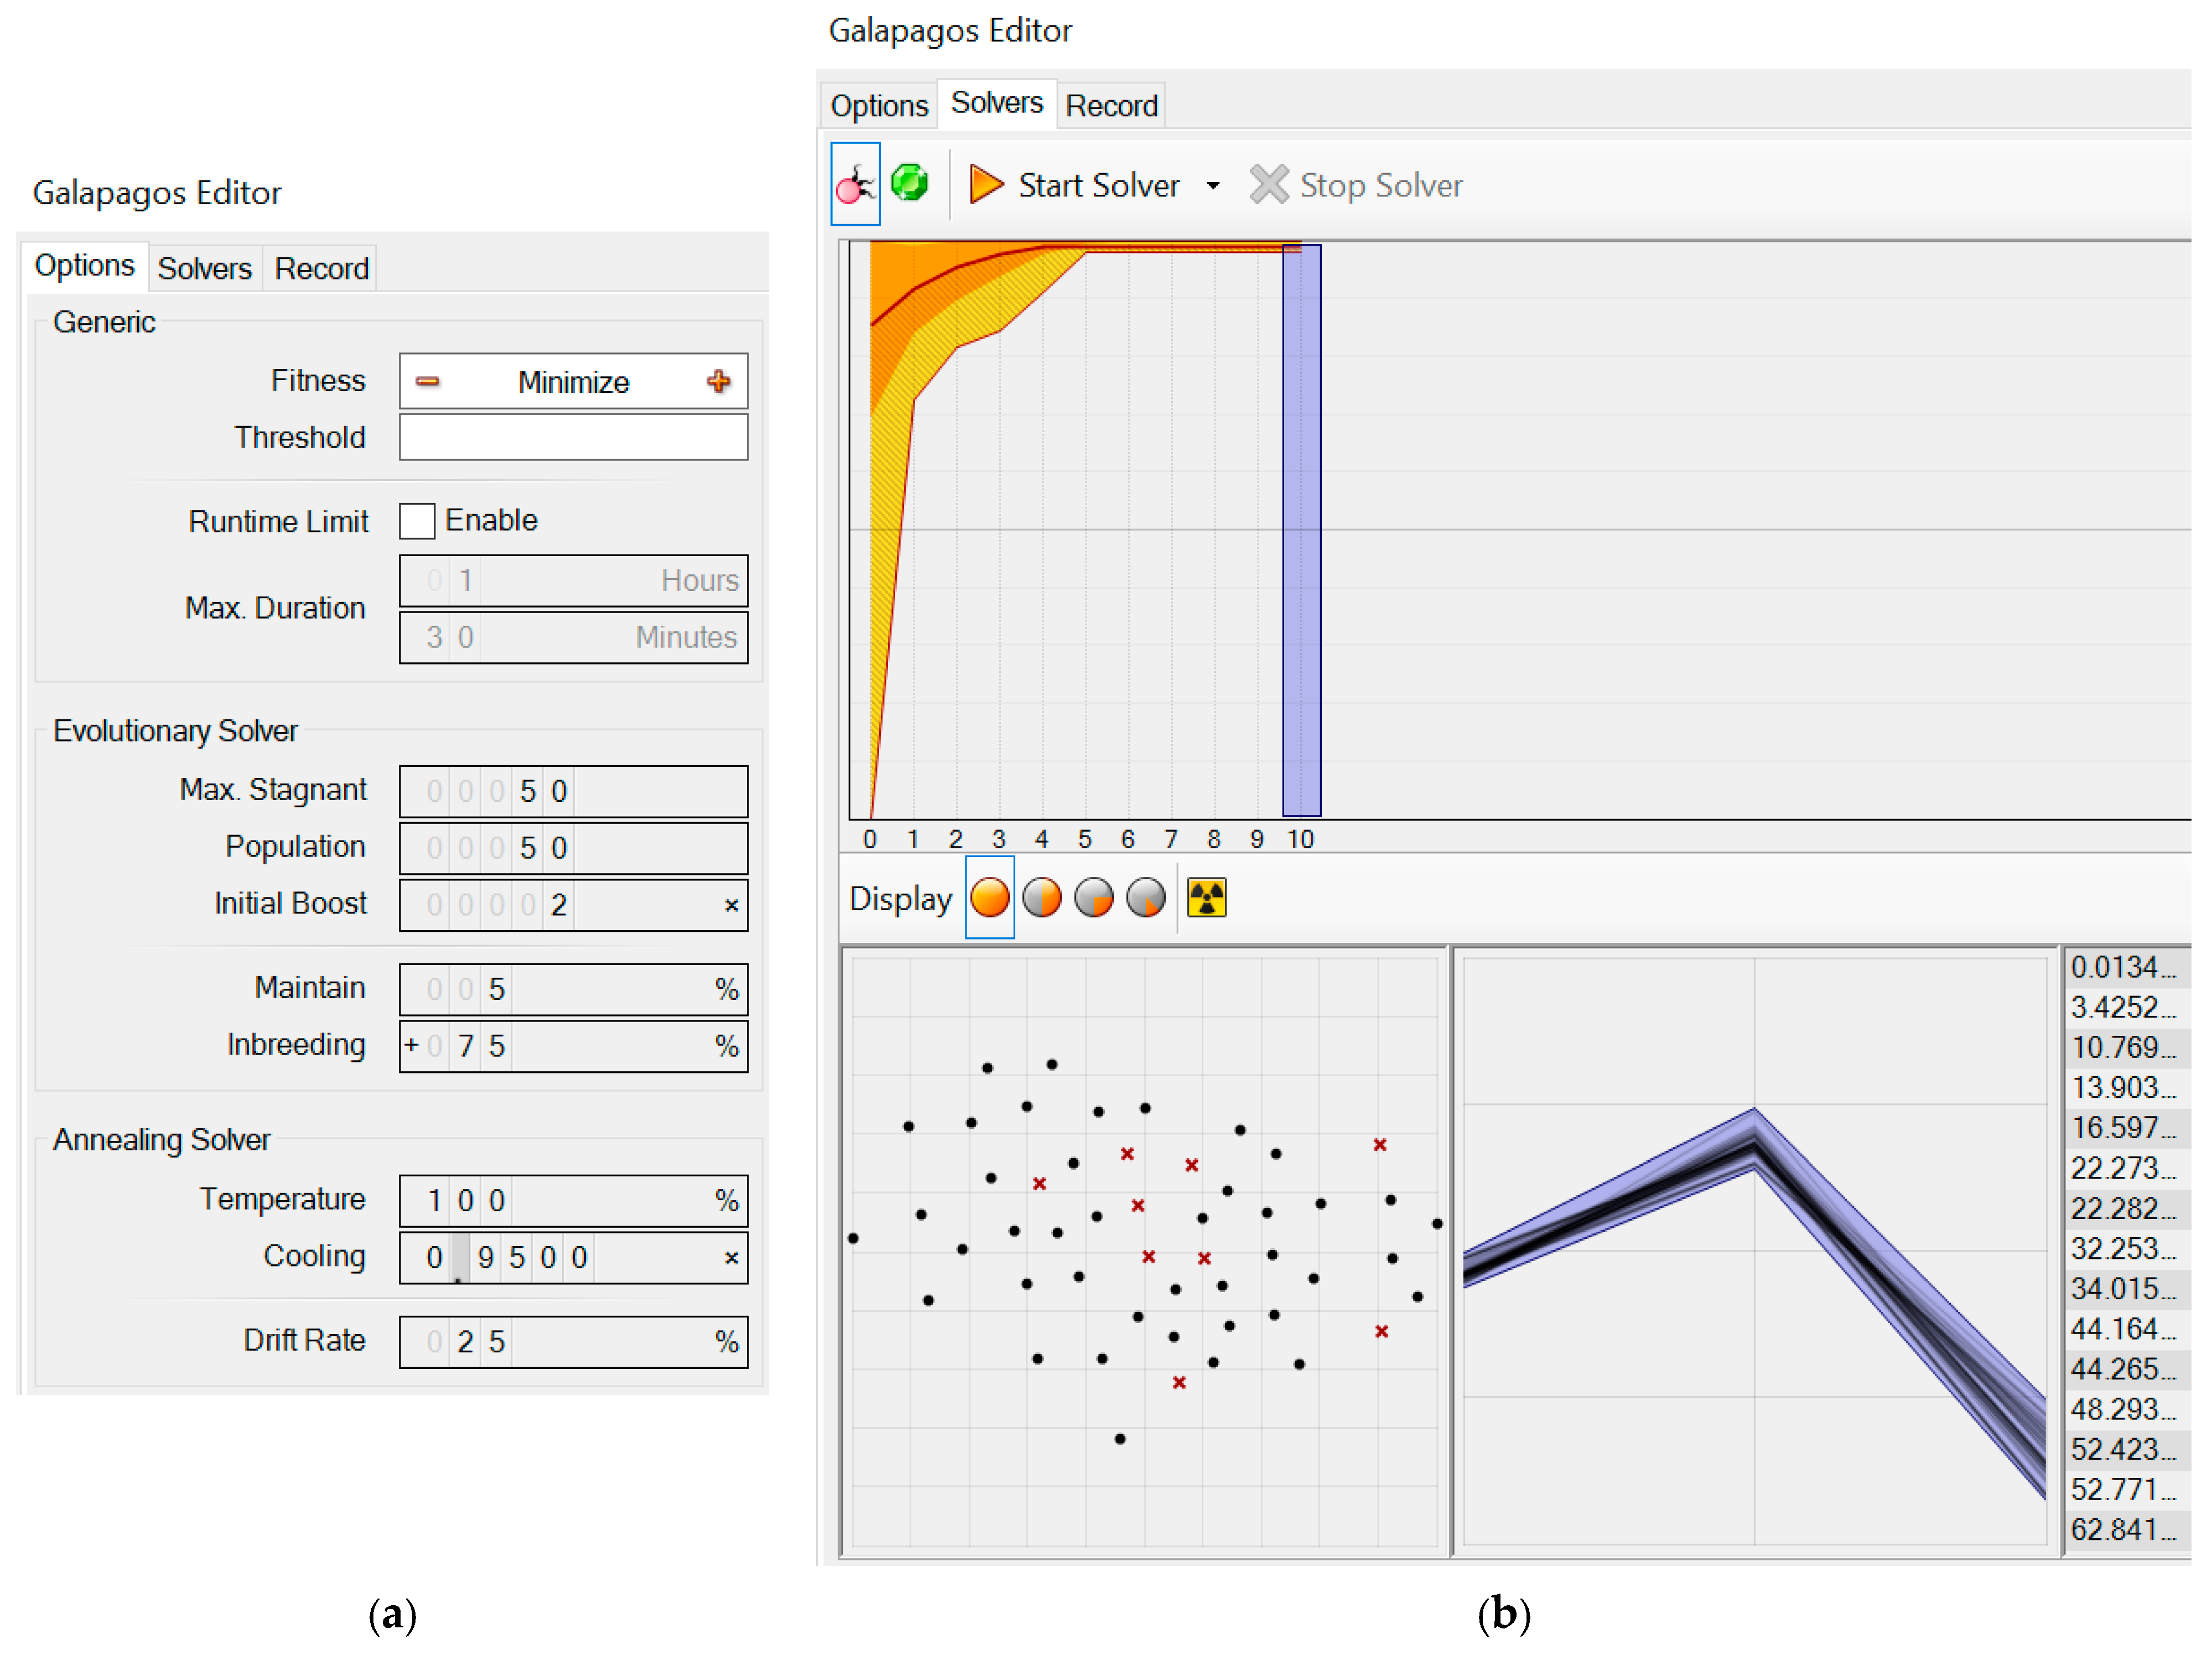The height and width of the screenshot is (1655, 2212).
Task: Select the 0.0134 fitness value in list
Action: 2122,967
